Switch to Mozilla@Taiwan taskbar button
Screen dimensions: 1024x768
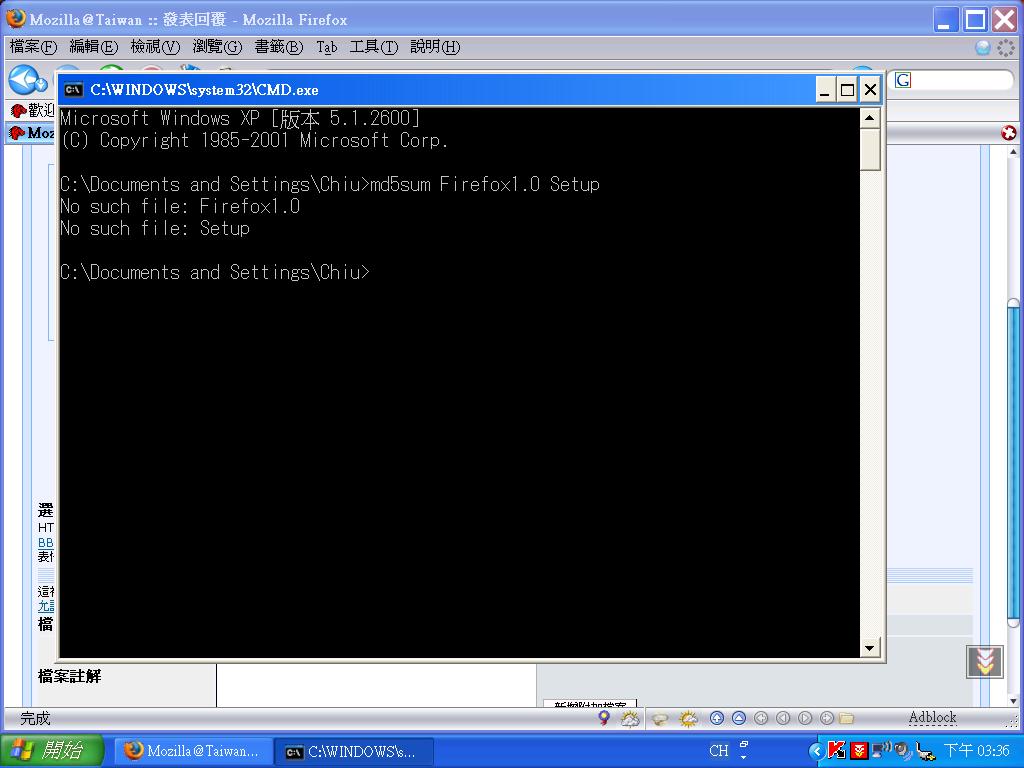tap(193, 751)
